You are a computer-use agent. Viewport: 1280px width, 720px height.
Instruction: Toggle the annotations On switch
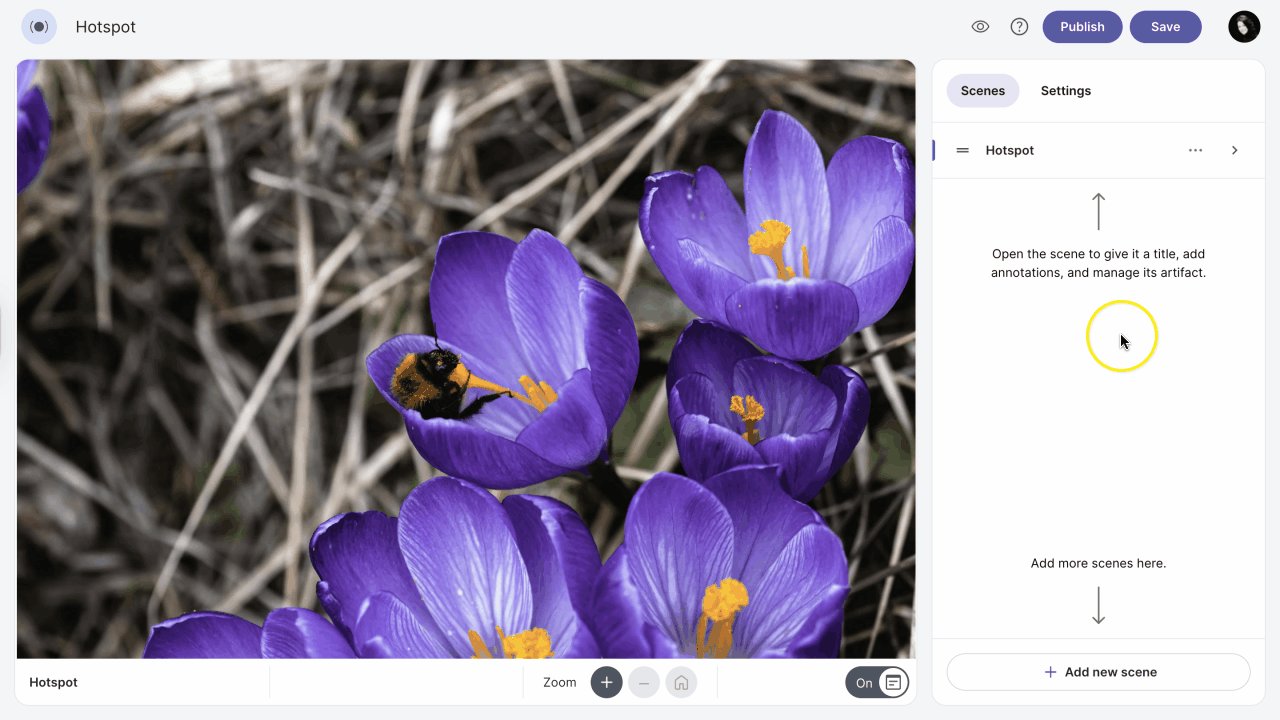click(x=877, y=683)
